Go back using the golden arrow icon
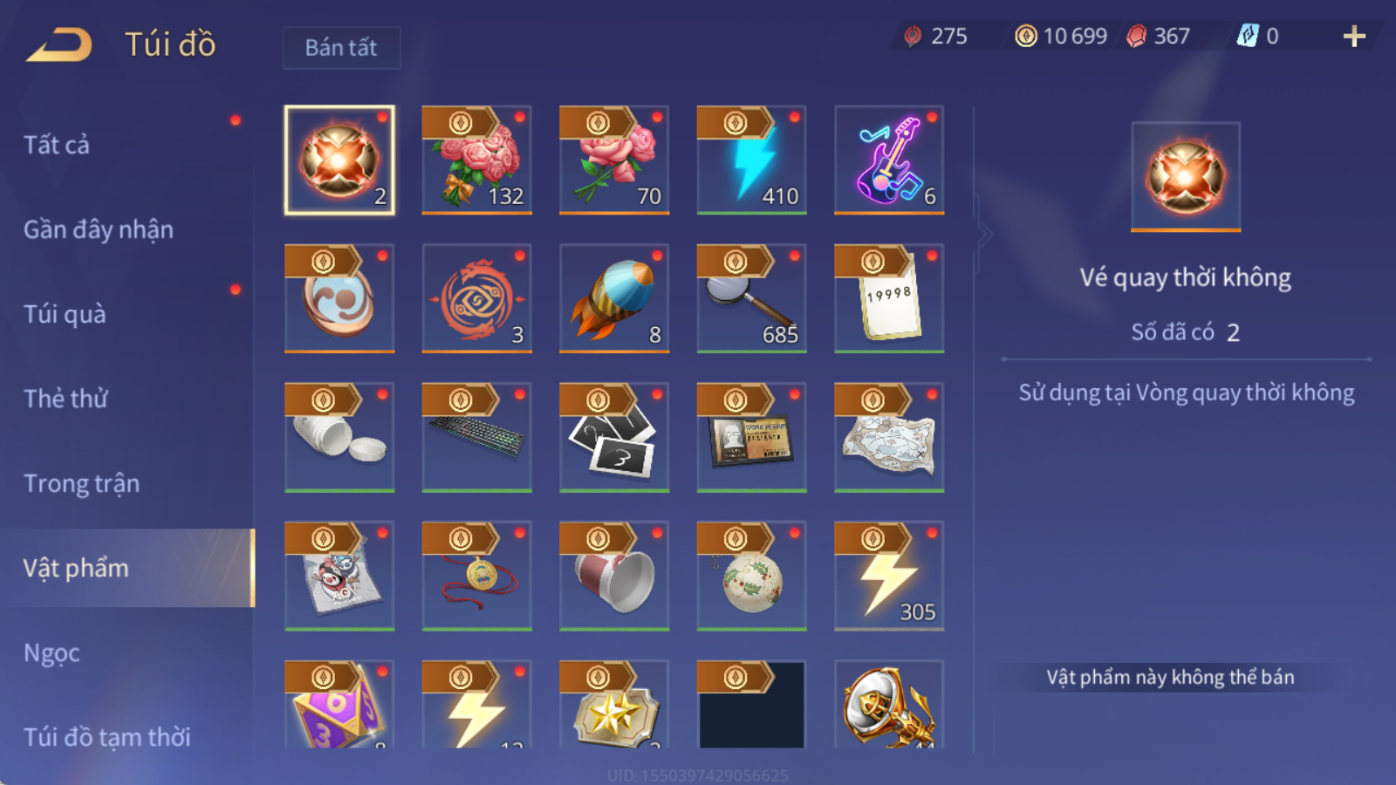Screen dimensions: 1396x785 (59, 45)
